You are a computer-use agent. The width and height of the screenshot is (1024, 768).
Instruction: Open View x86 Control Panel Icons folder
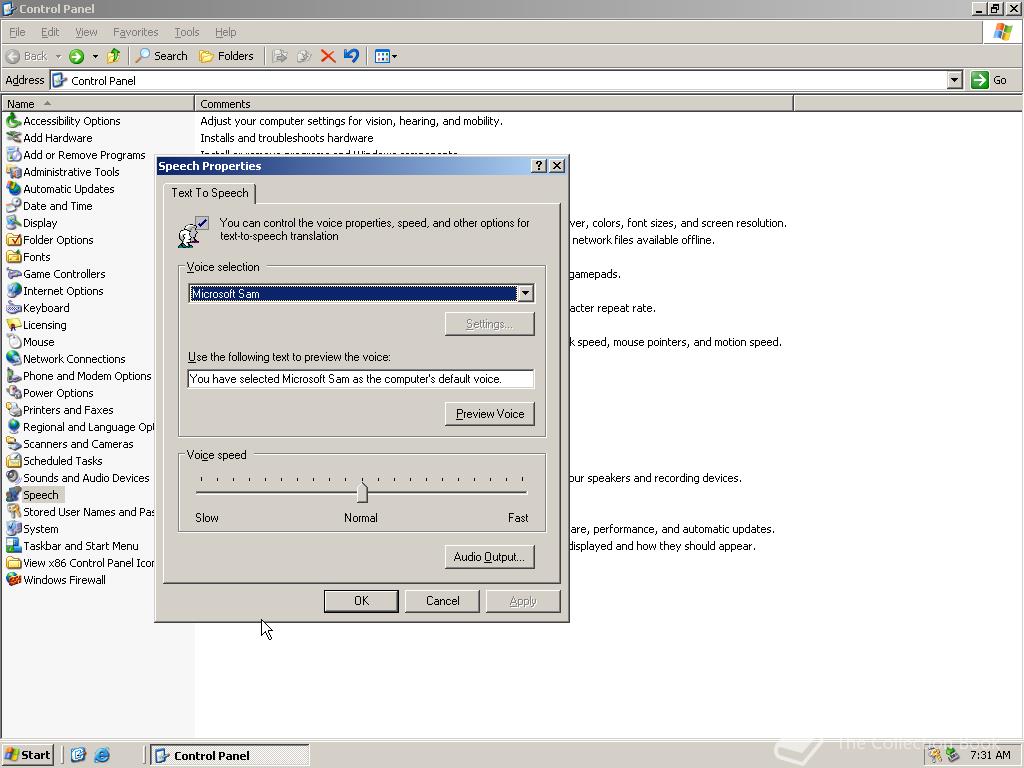pos(80,562)
